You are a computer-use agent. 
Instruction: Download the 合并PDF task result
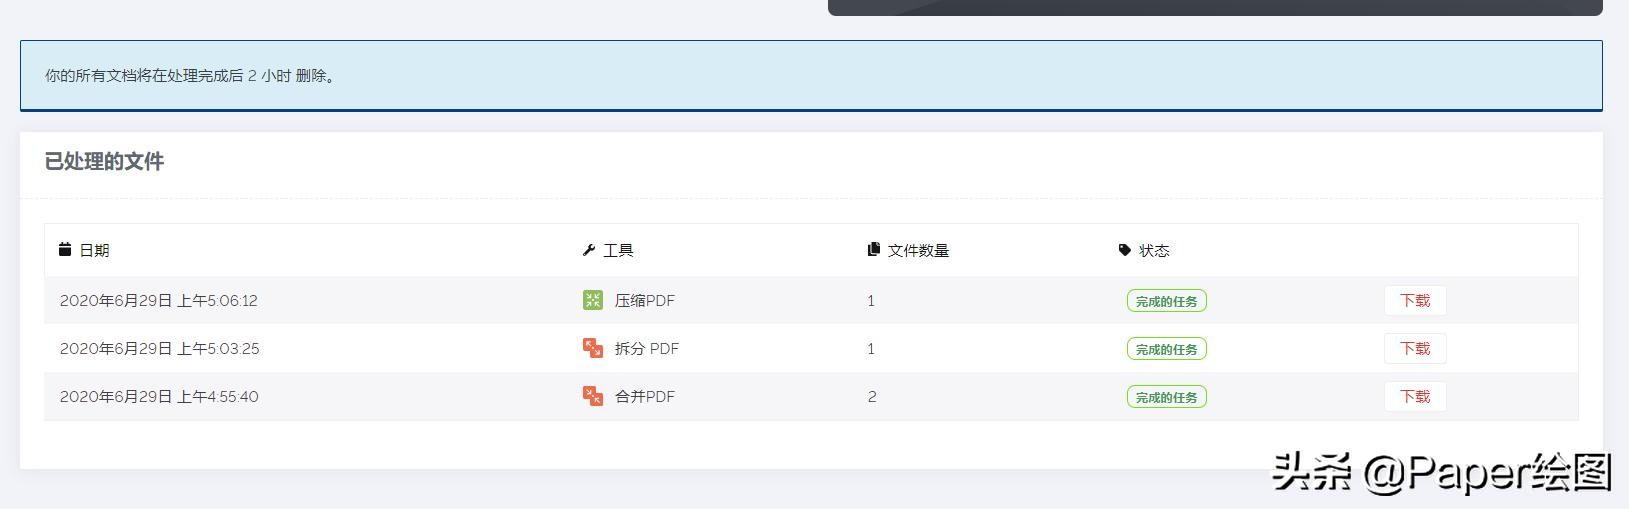1415,396
